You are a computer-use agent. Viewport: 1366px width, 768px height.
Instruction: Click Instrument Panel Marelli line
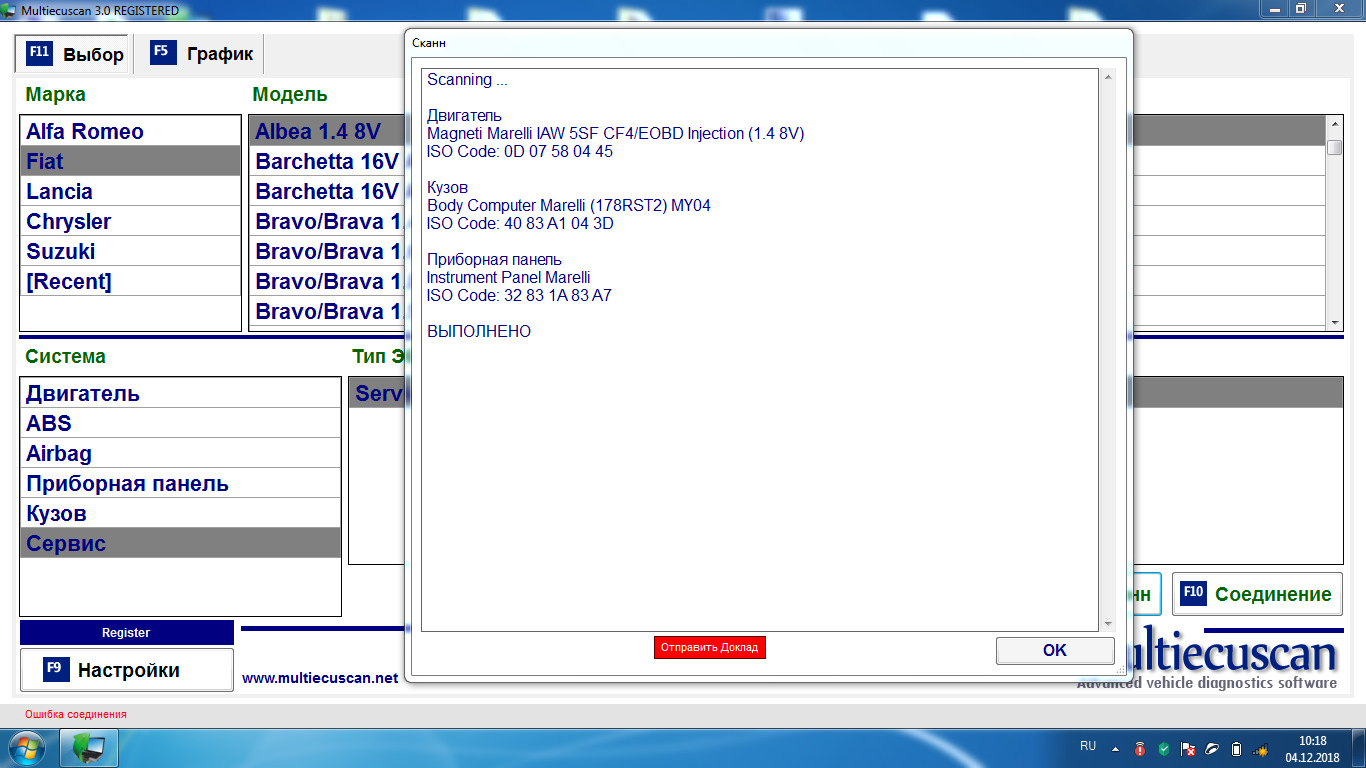(x=508, y=277)
